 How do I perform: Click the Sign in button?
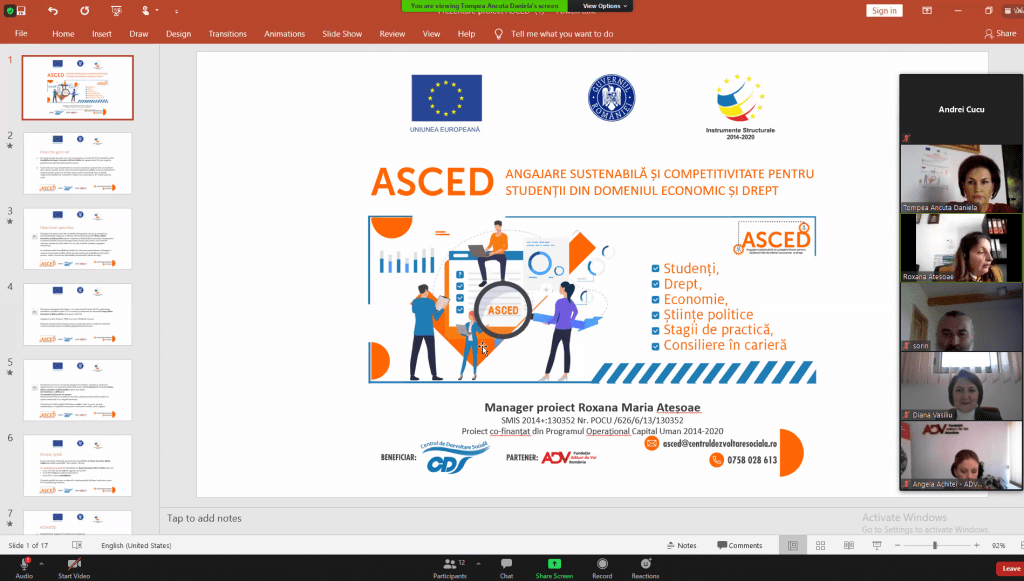coord(884,10)
